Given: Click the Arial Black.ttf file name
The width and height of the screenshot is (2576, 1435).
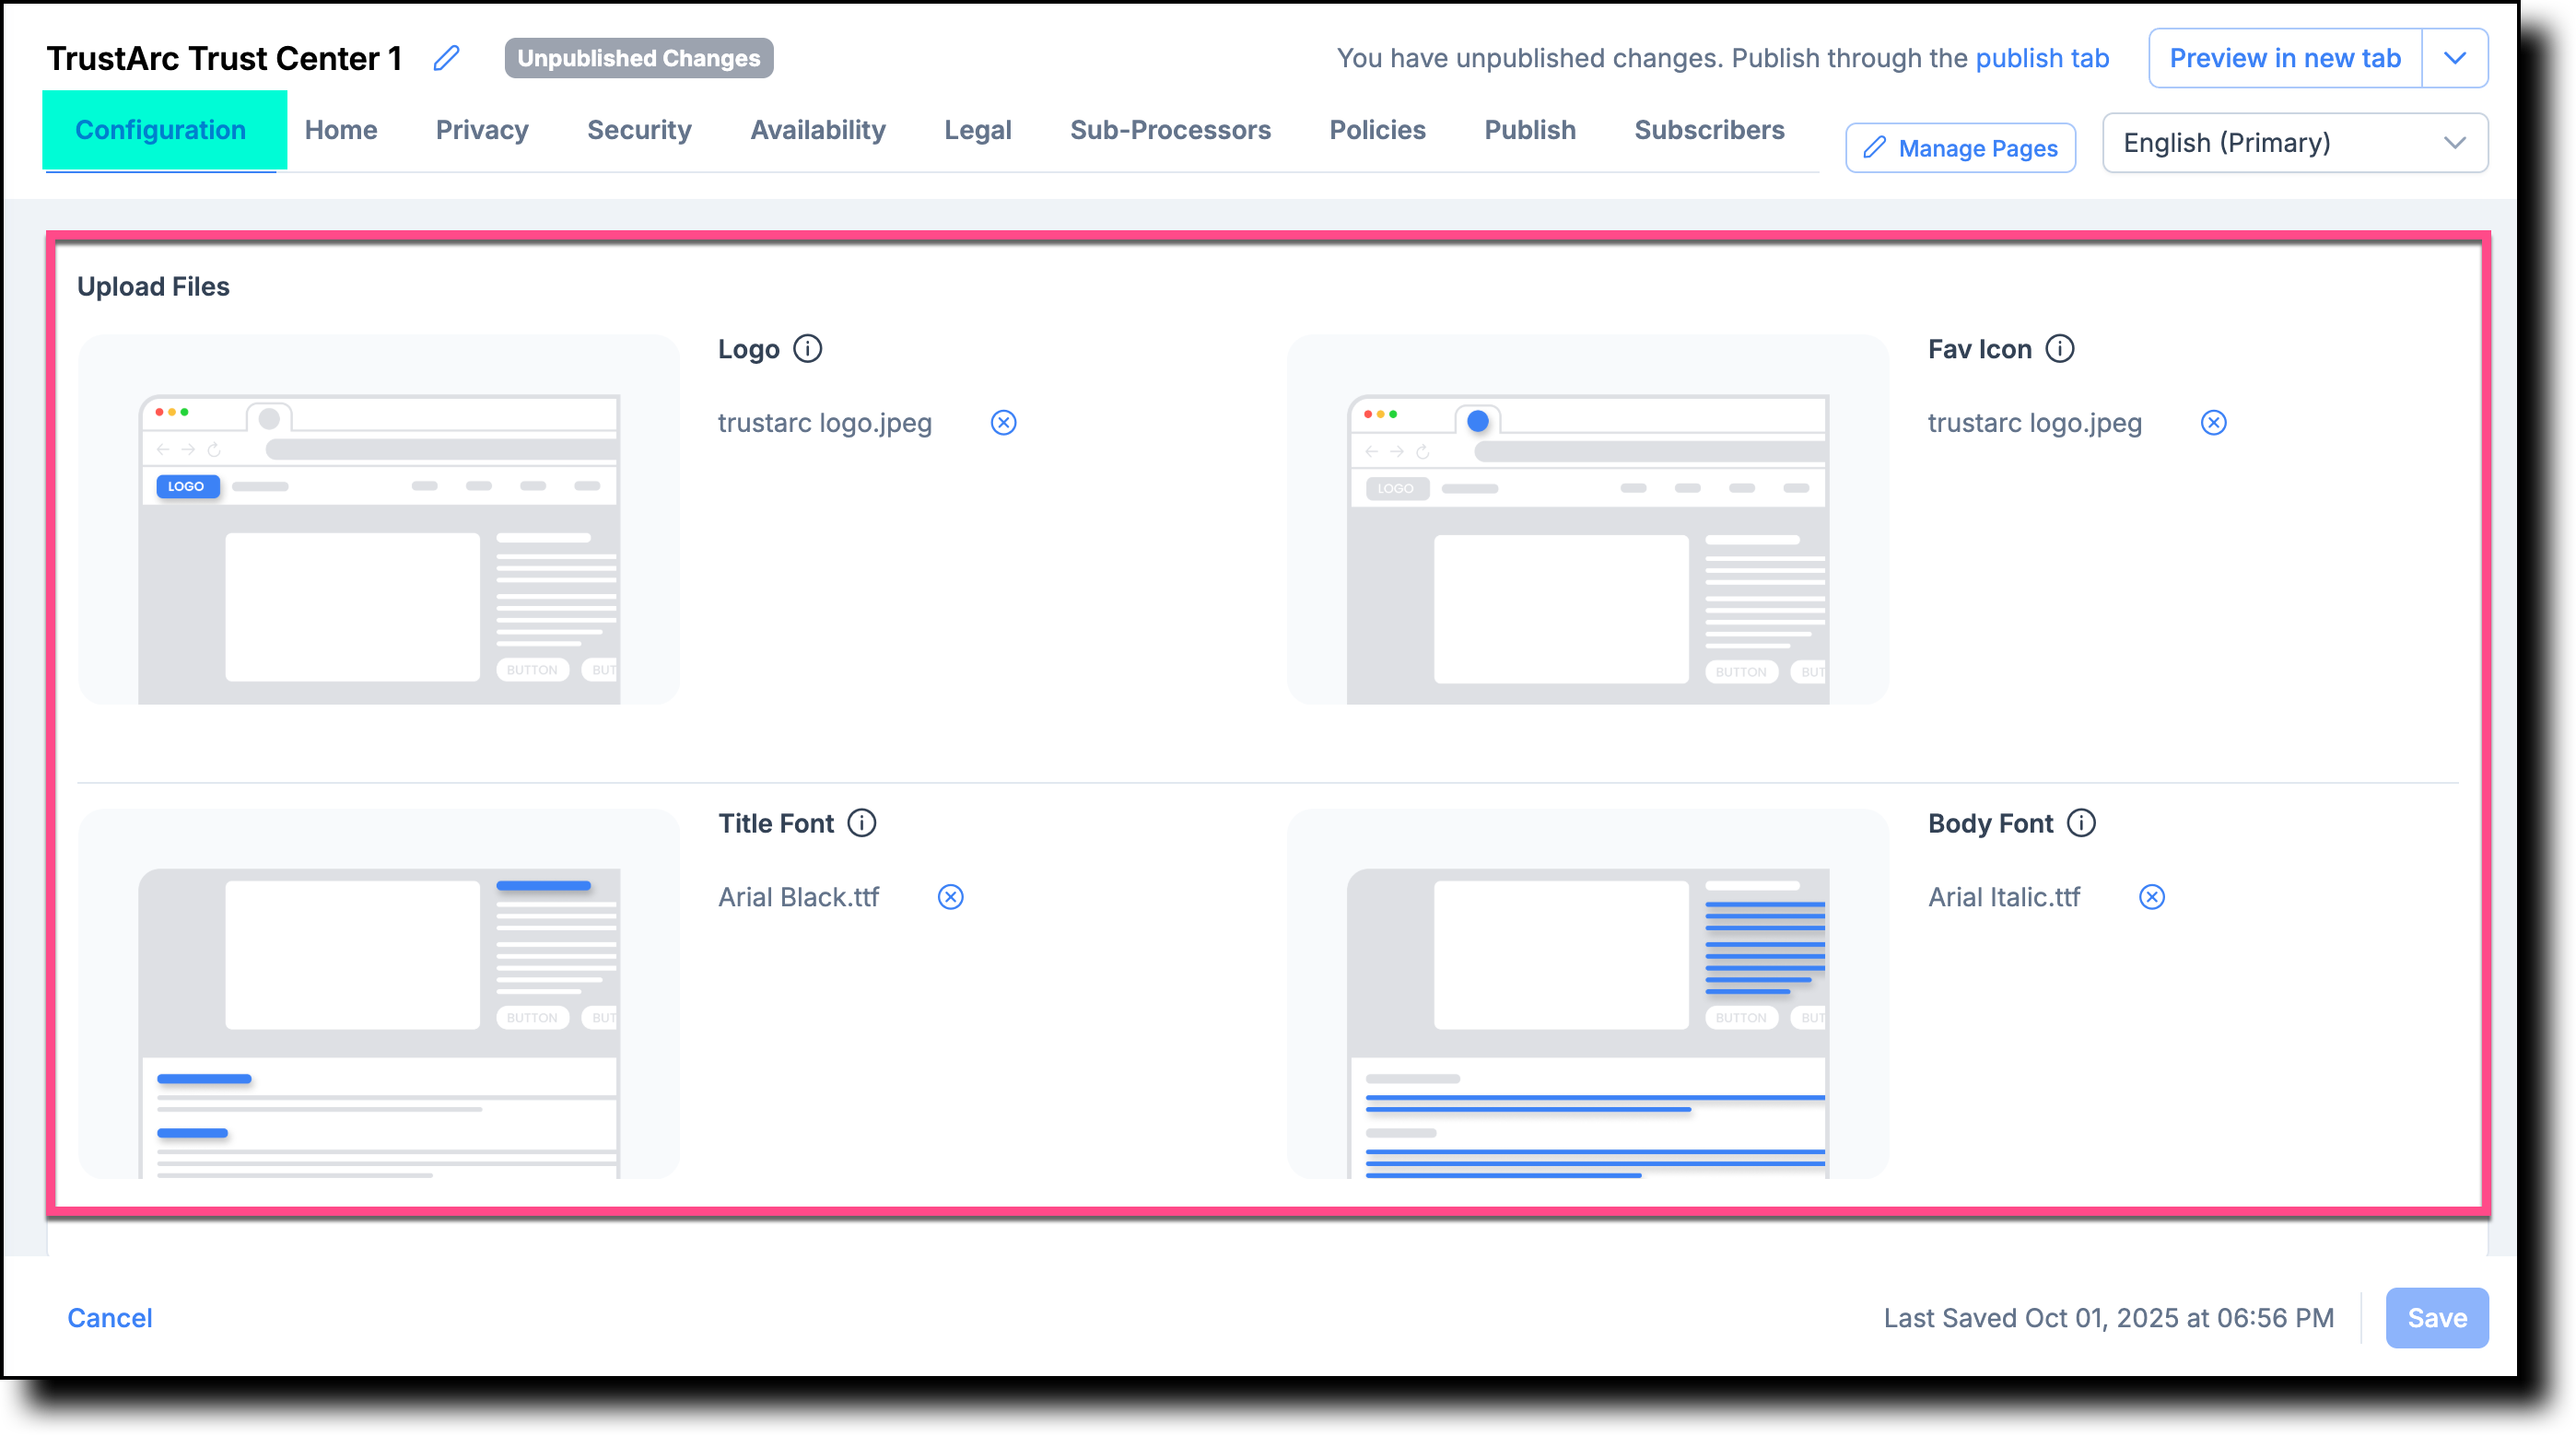Looking at the screenshot, I should 798,897.
